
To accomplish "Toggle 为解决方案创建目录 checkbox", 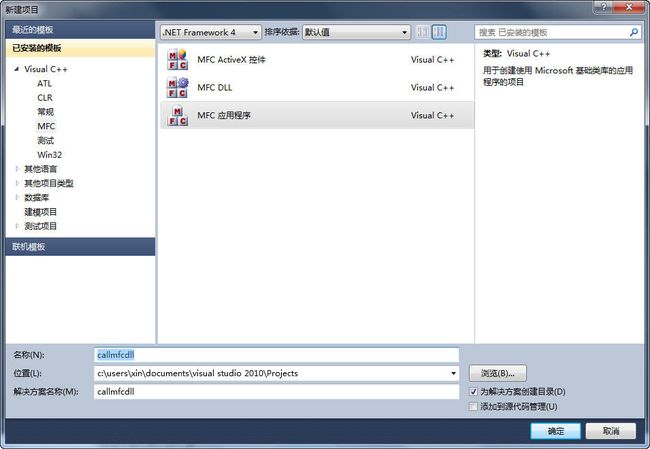I will pos(473,391).
